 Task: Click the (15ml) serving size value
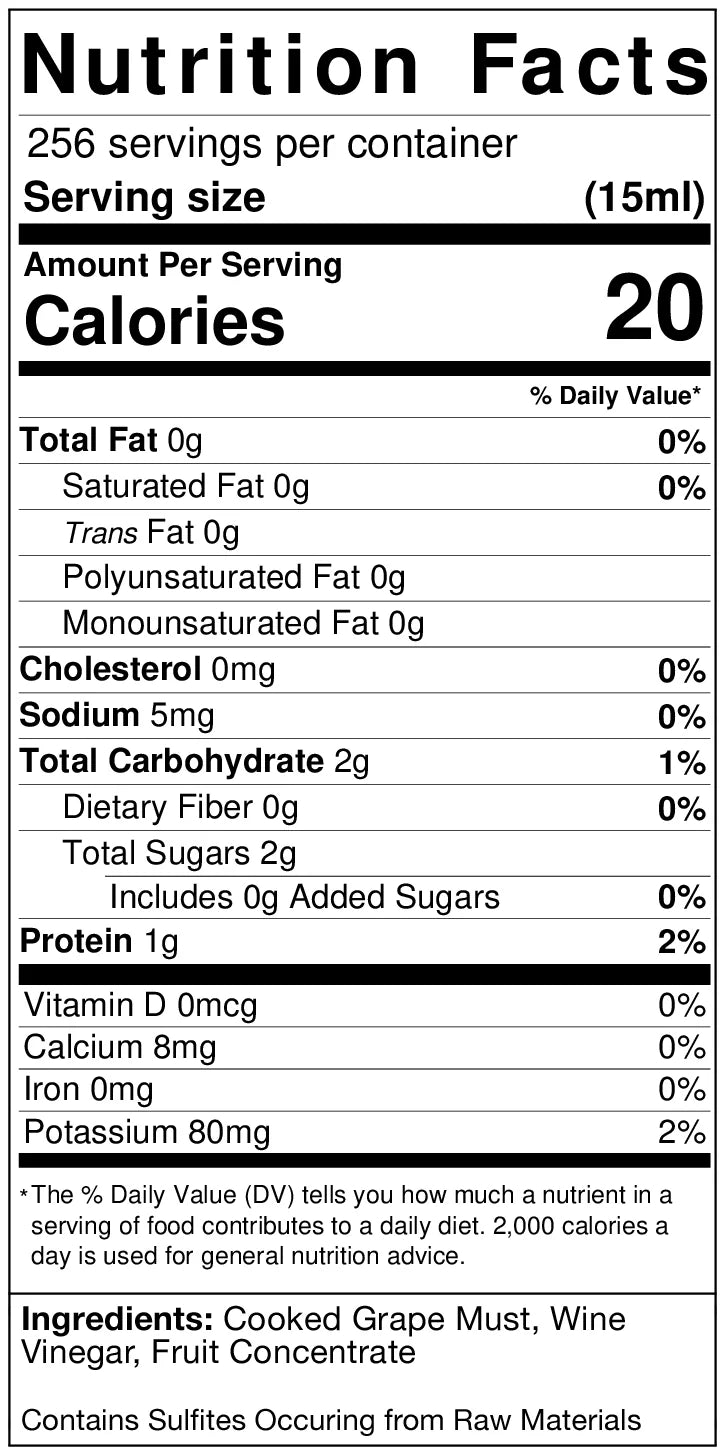pyautogui.click(x=644, y=197)
